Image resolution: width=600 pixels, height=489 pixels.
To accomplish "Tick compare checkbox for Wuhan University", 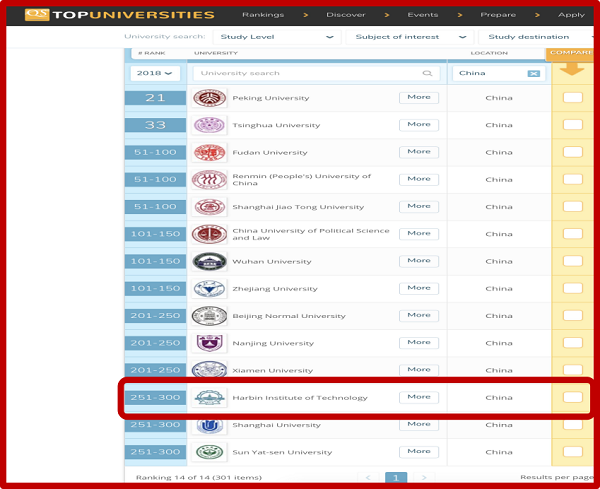I will [573, 261].
